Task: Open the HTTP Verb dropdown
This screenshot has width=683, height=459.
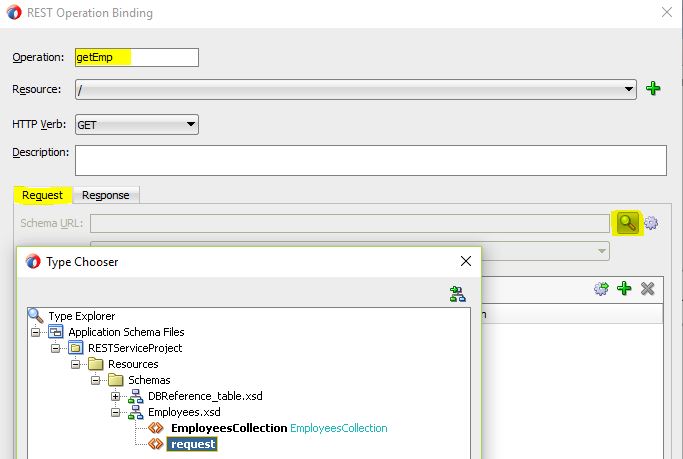Action: coord(190,125)
